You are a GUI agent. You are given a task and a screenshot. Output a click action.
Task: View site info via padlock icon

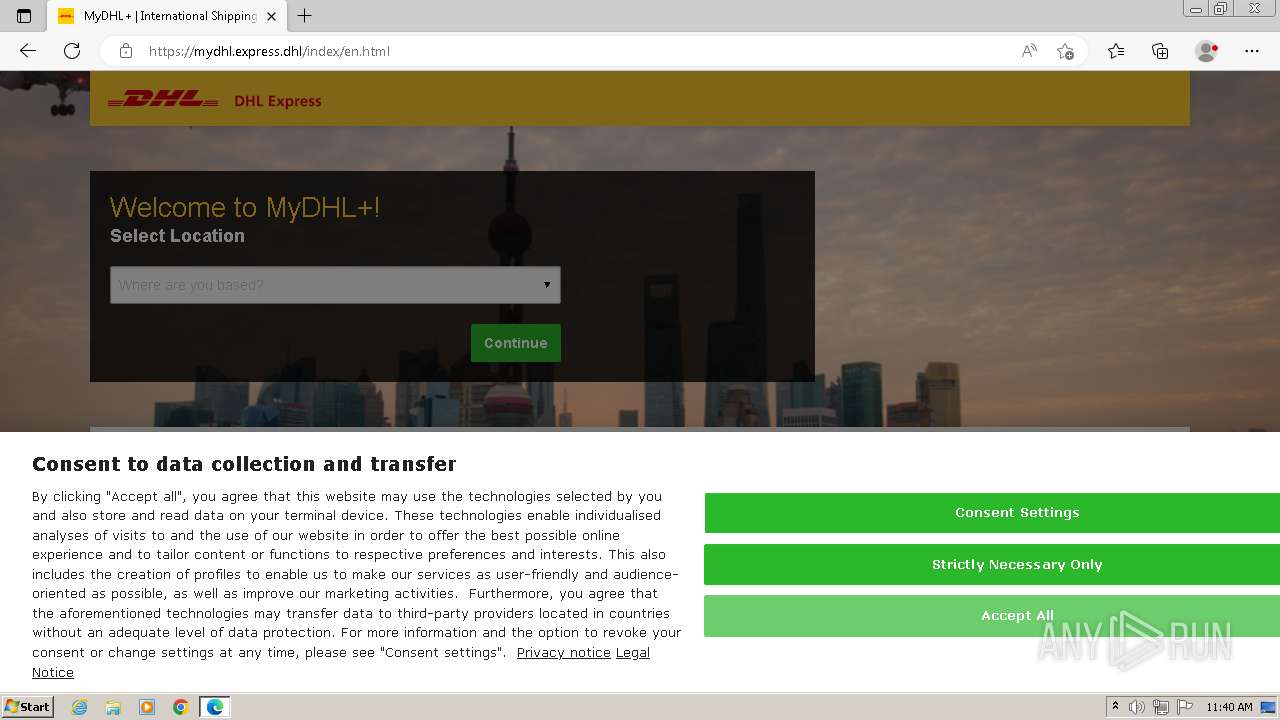(x=126, y=51)
